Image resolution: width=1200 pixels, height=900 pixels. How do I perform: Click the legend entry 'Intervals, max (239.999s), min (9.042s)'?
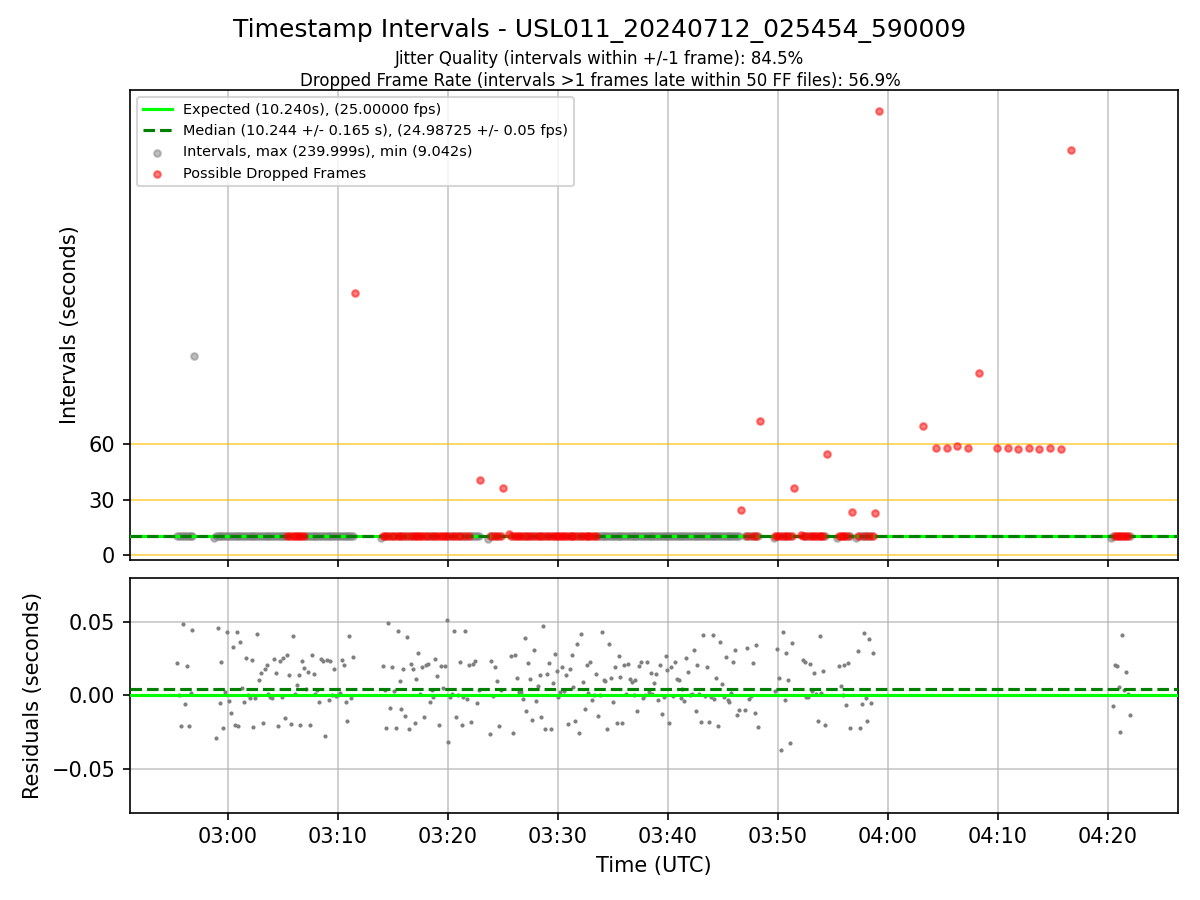[327, 152]
